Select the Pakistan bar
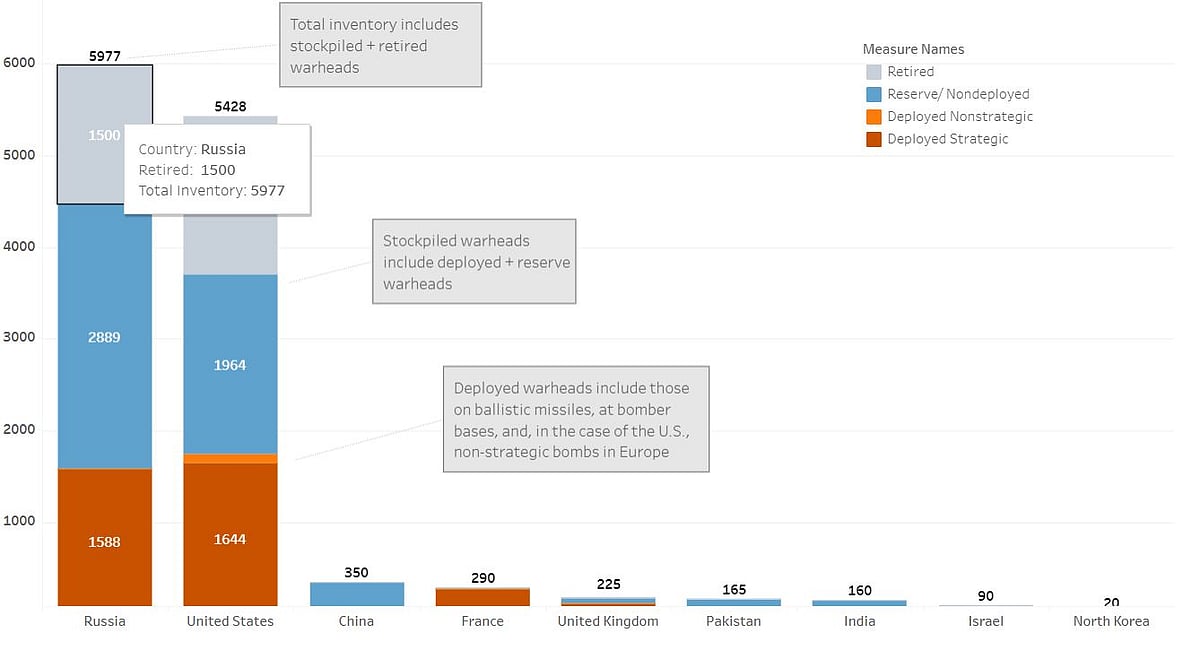Viewport: 1200px width, 659px height. click(x=734, y=602)
